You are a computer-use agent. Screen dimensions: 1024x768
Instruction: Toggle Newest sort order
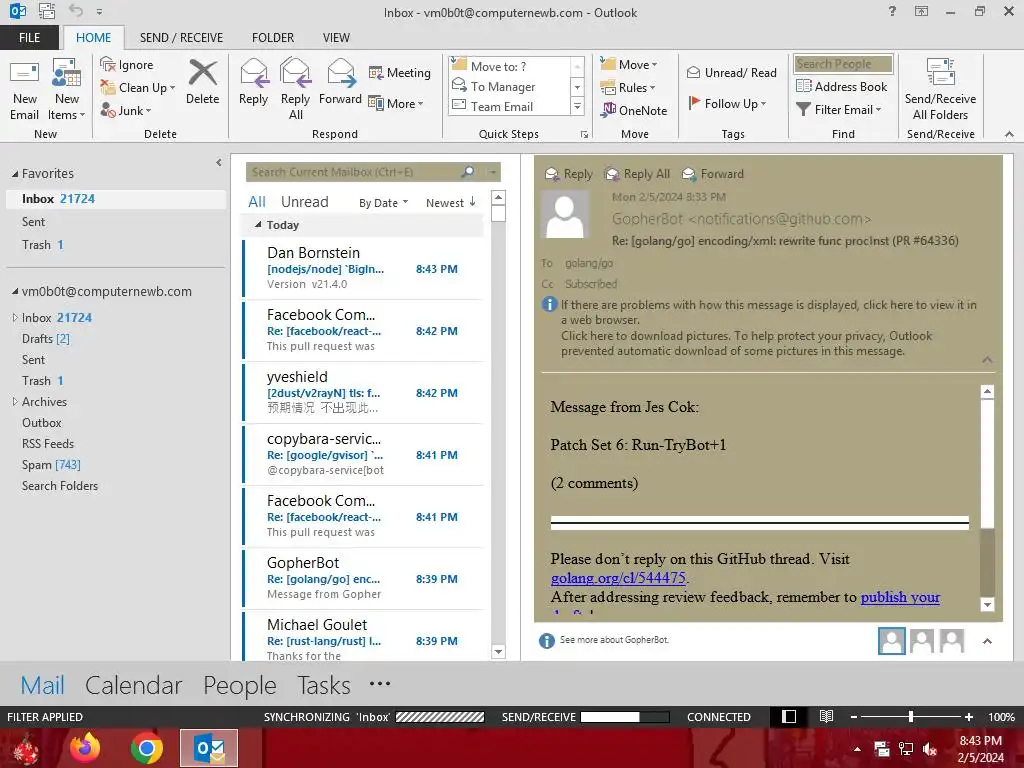451,202
